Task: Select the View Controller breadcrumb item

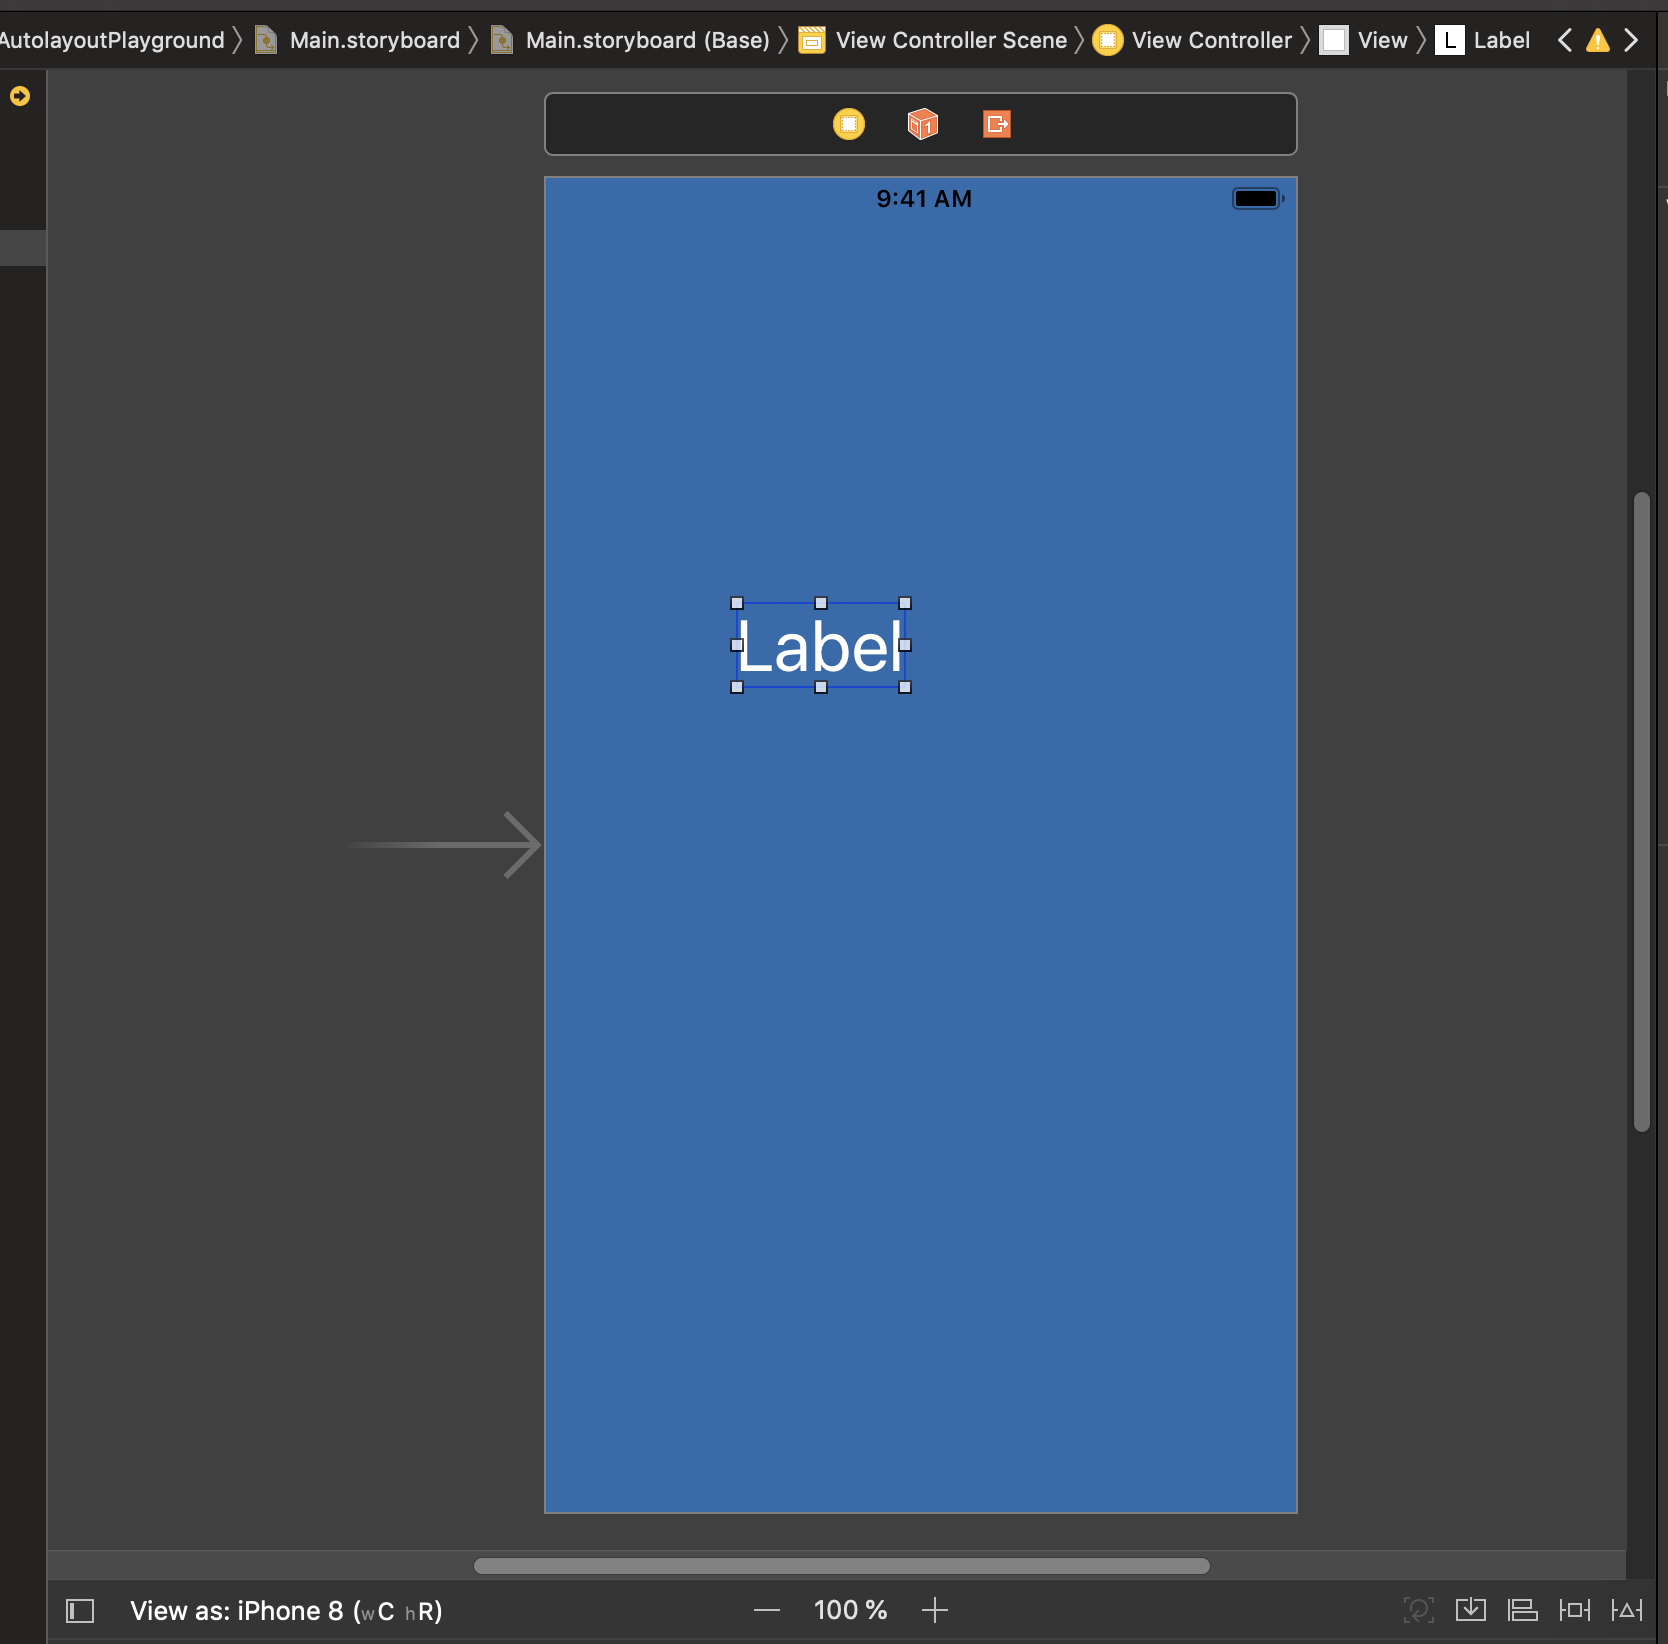Action: point(1211,40)
